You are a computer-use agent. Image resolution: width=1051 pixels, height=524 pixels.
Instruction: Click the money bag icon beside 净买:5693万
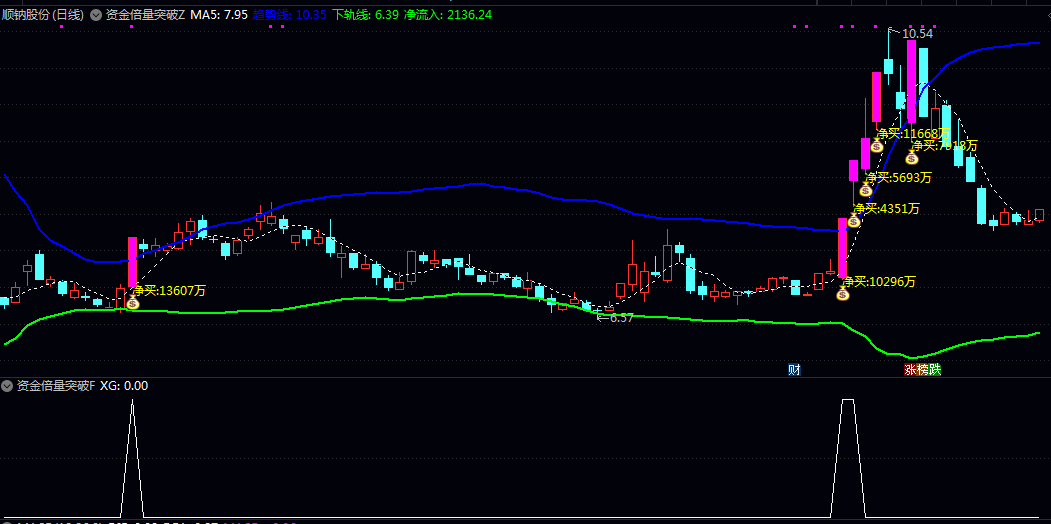tap(866, 190)
